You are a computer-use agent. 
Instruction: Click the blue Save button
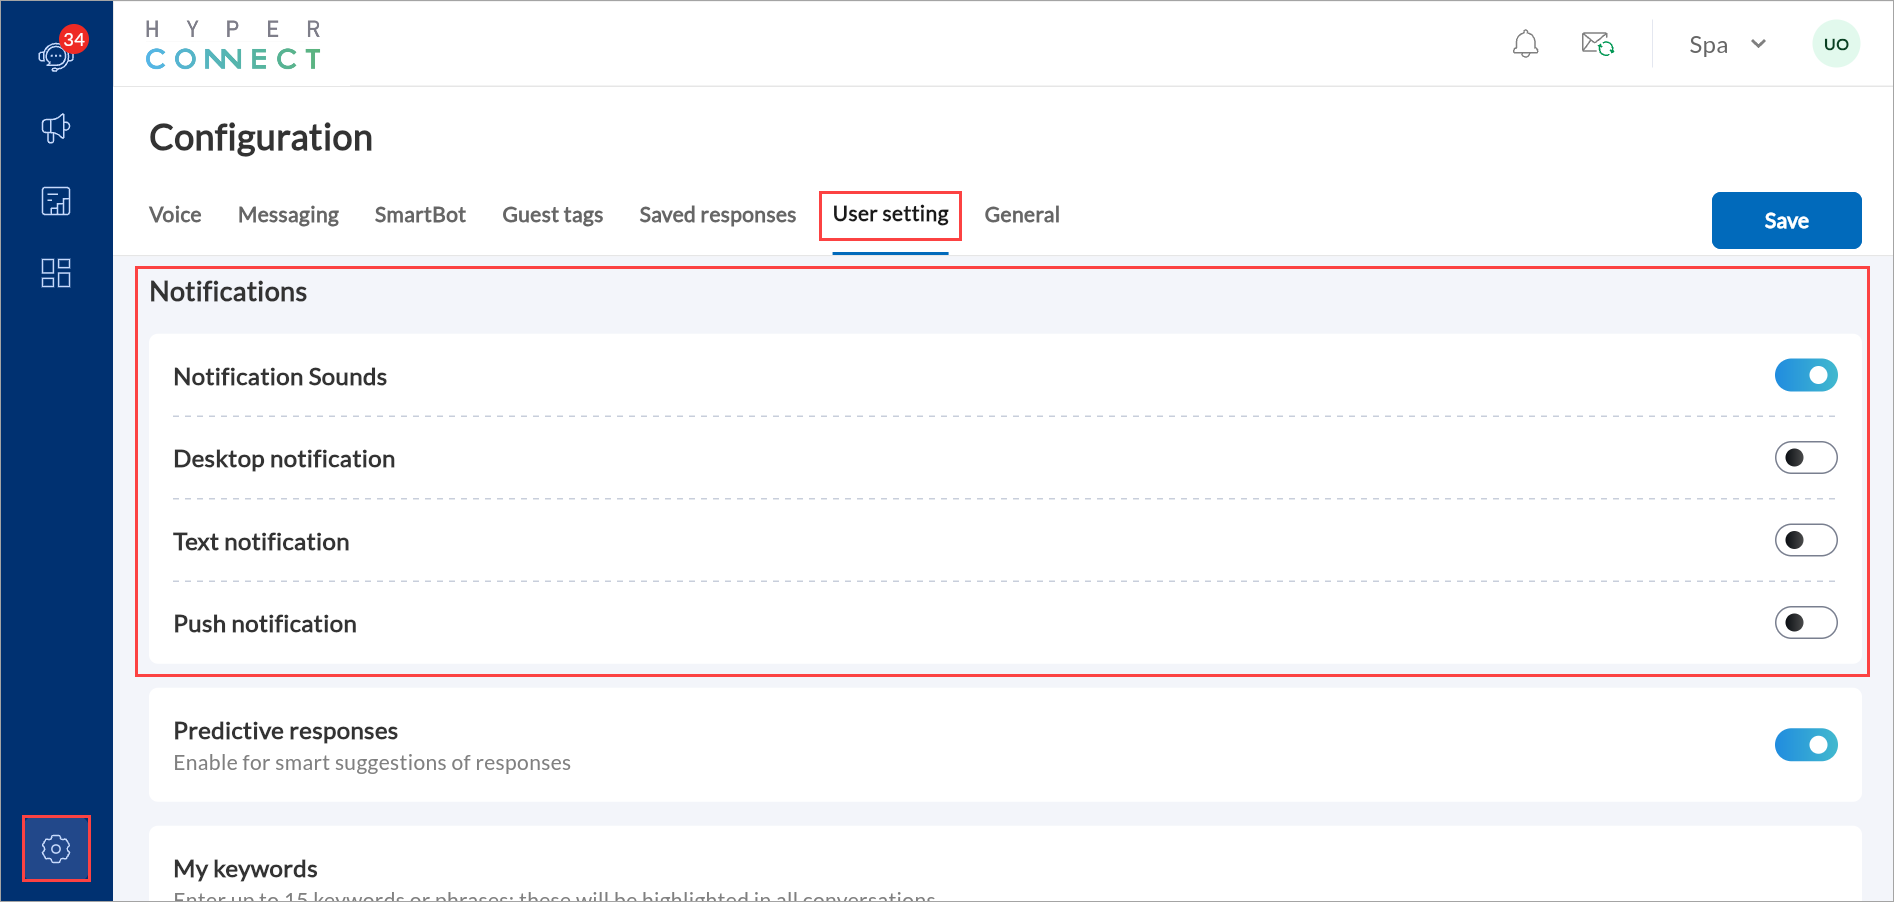1786,220
